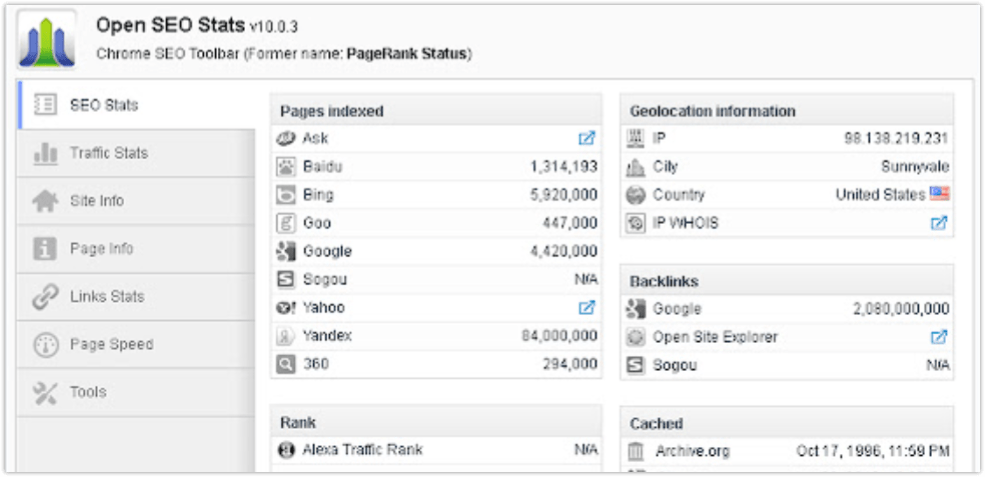
Task: Click the Alexa Traffic Rank label
Action: pos(362,450)
